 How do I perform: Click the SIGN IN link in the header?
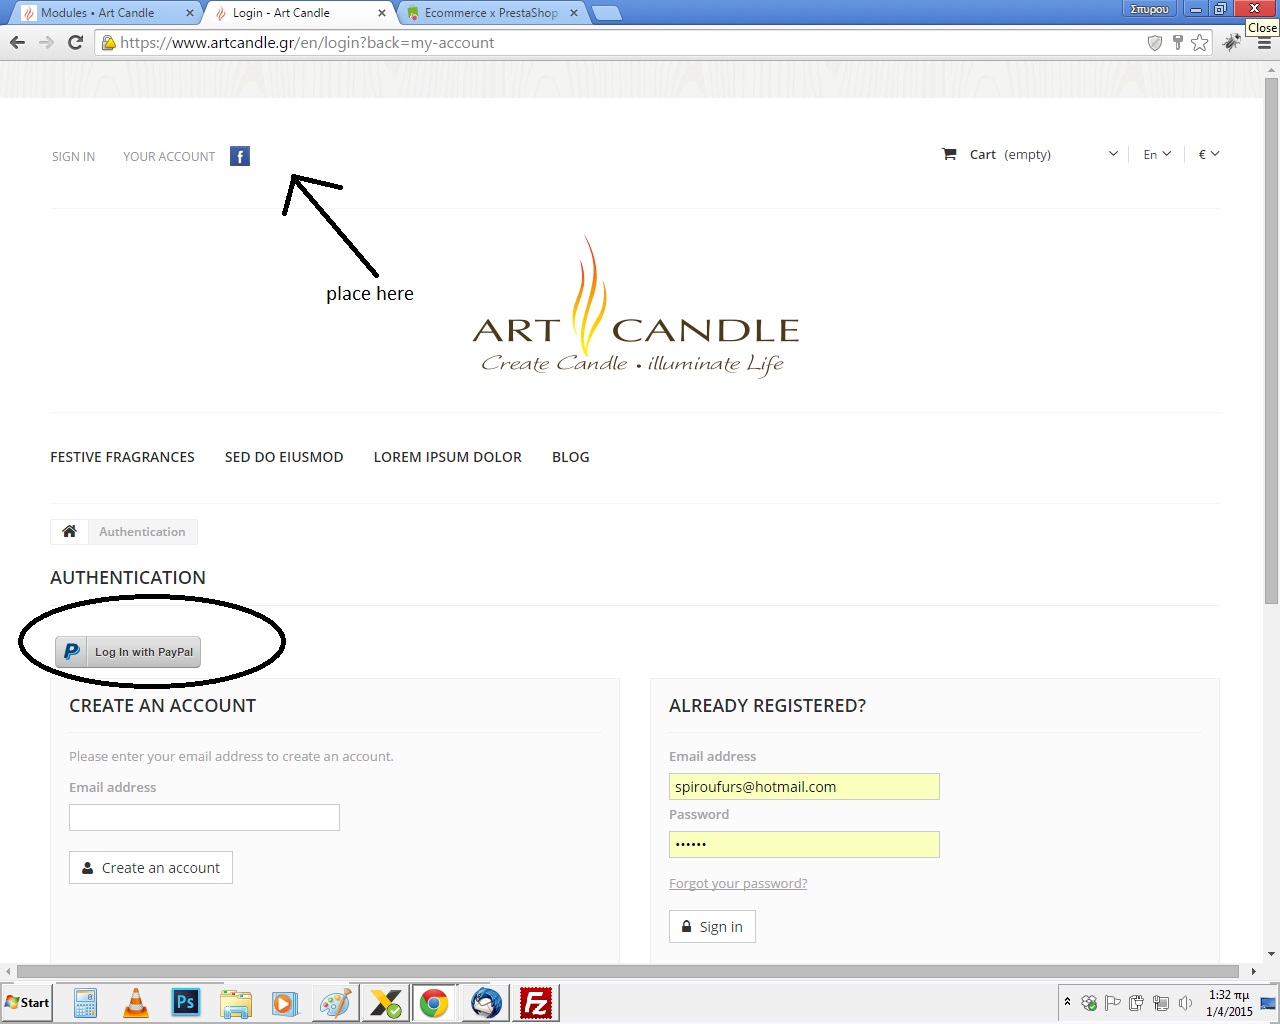click(73, 157)
